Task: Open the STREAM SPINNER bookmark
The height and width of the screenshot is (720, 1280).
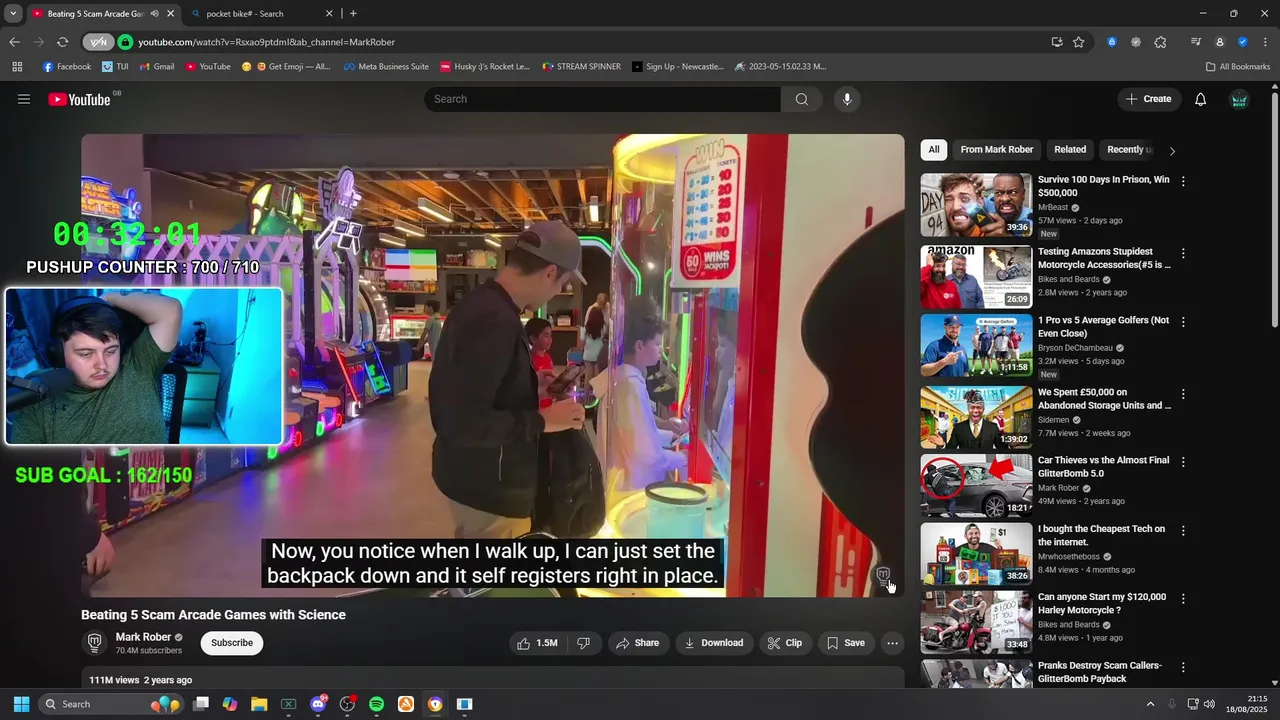Action: tap(582, 67)
